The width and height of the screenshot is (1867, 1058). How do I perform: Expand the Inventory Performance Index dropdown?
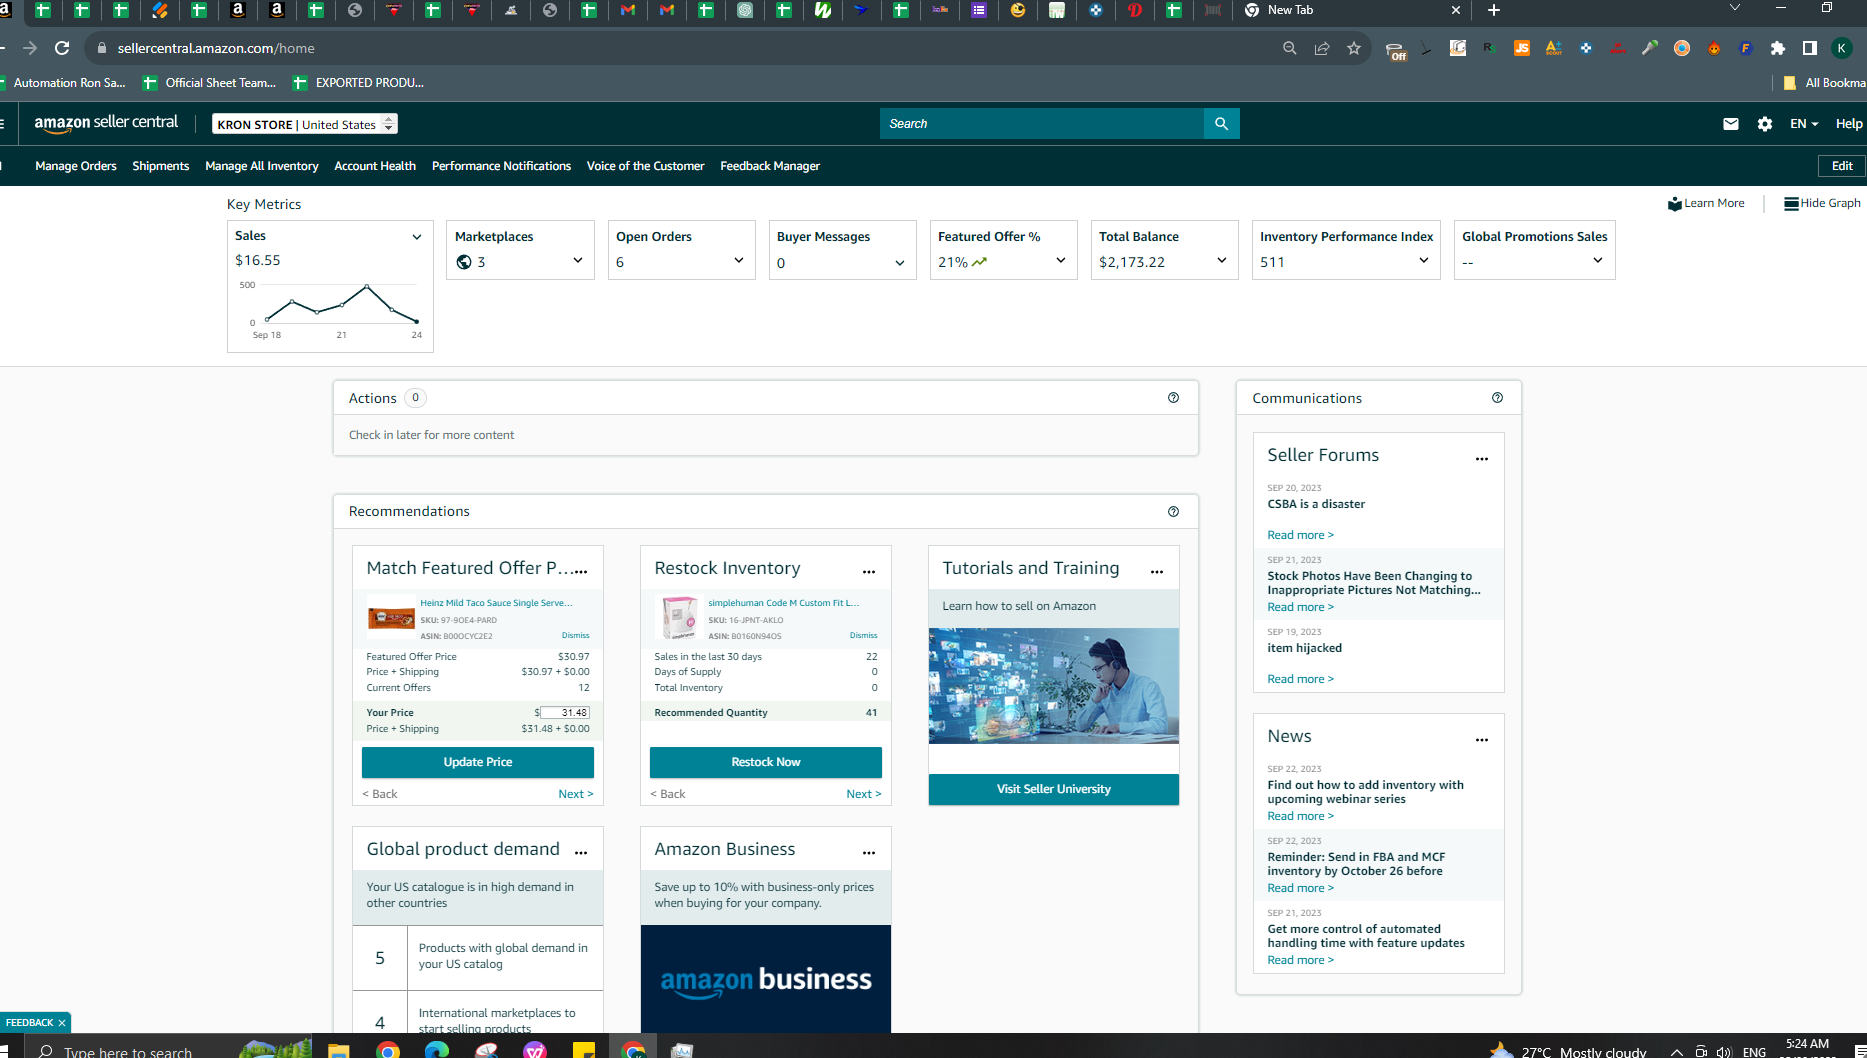1424,261
